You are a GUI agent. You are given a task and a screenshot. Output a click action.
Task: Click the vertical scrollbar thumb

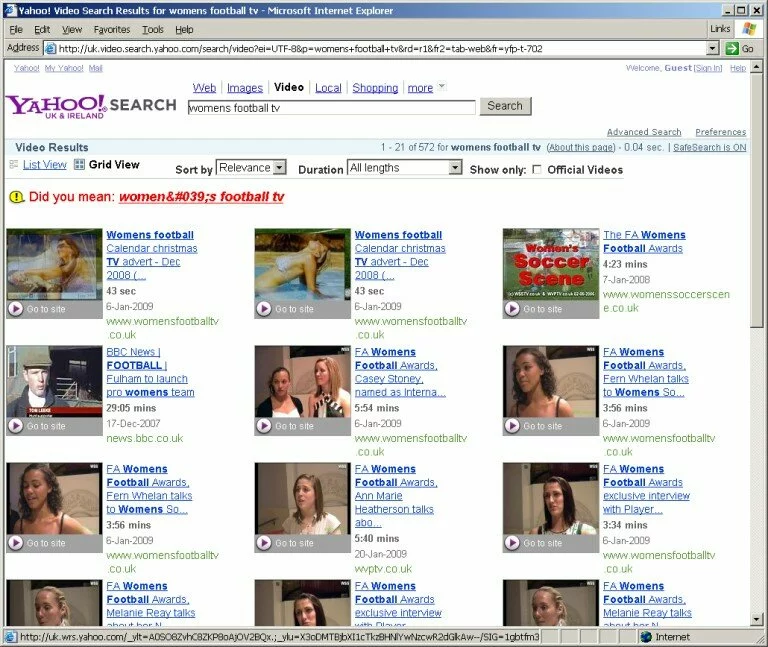pyautogui.click(x=756, y=200)
